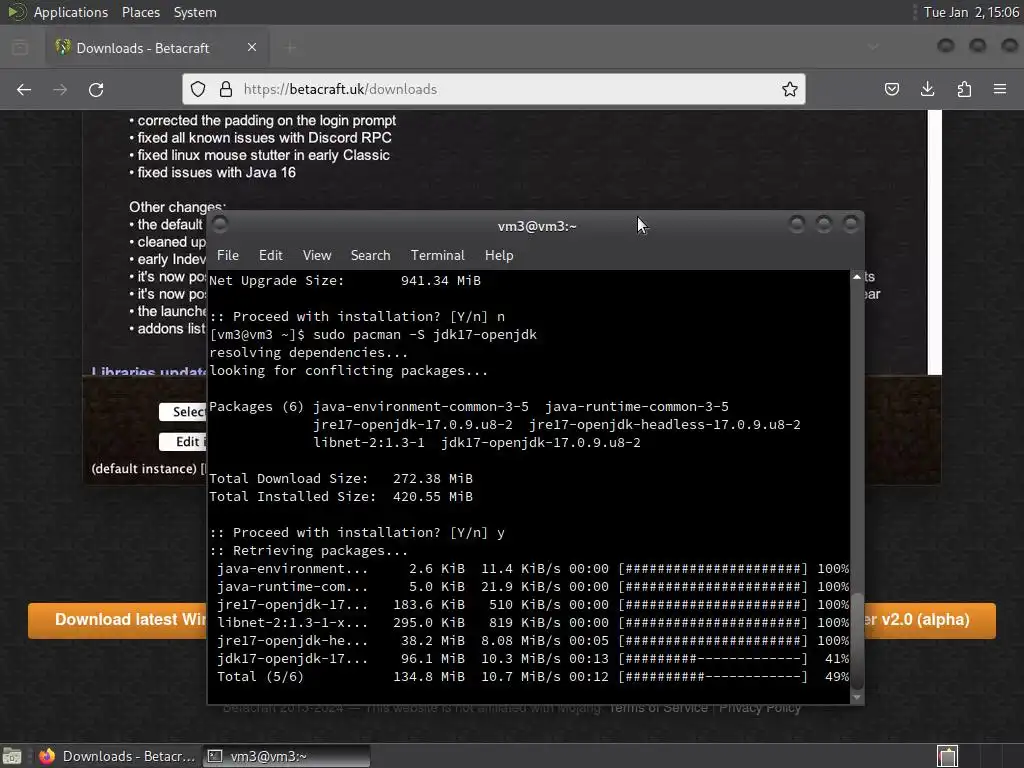The height and width of the screenshot is (768, 1024).
Task: Click the Total (5/6) progress bar
Action: [713, 677]
